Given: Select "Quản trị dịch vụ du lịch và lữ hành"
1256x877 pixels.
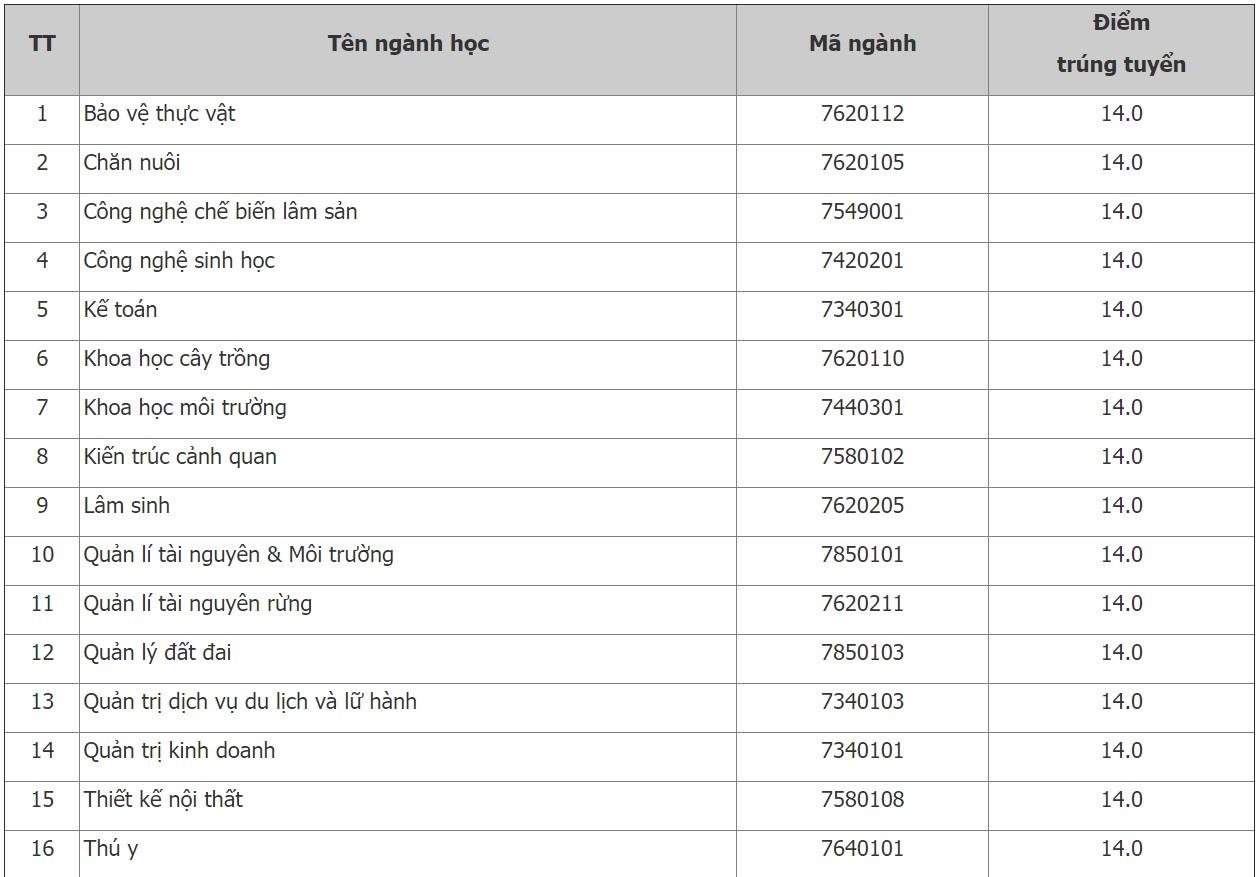Looking at the screenshot, I should (250, 702).
